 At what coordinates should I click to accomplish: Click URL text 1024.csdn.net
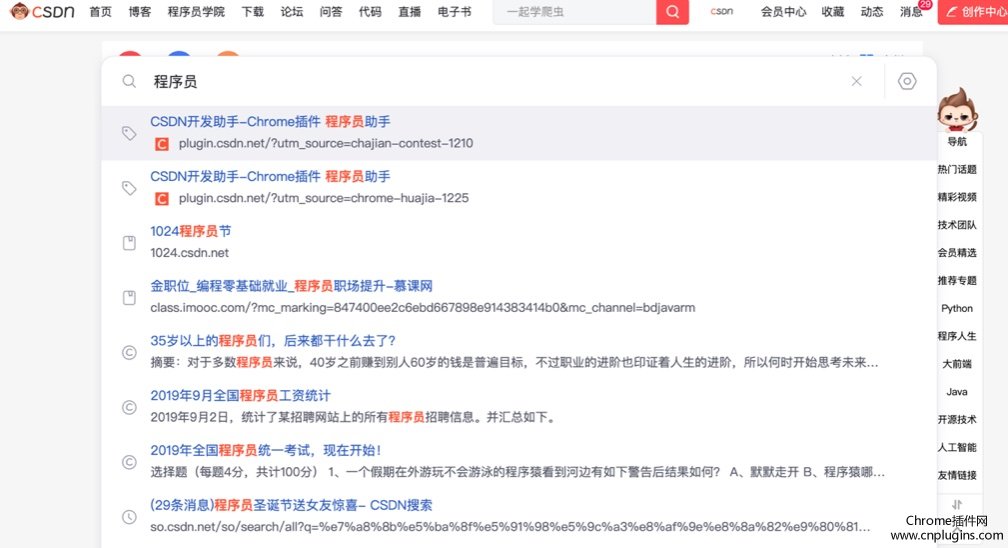click(x=190, y=253)
